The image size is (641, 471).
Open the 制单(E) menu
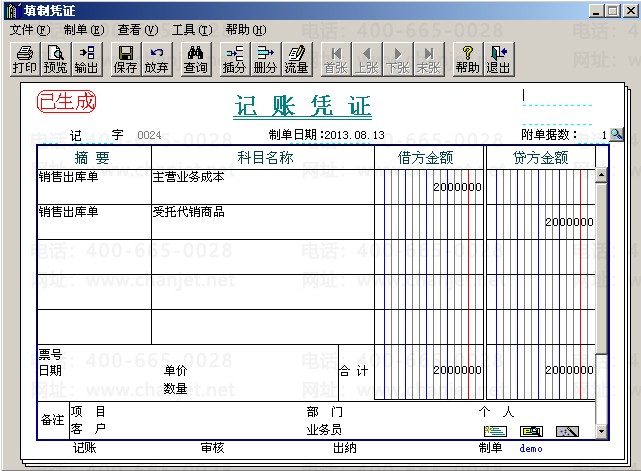[x=84, y=30]
